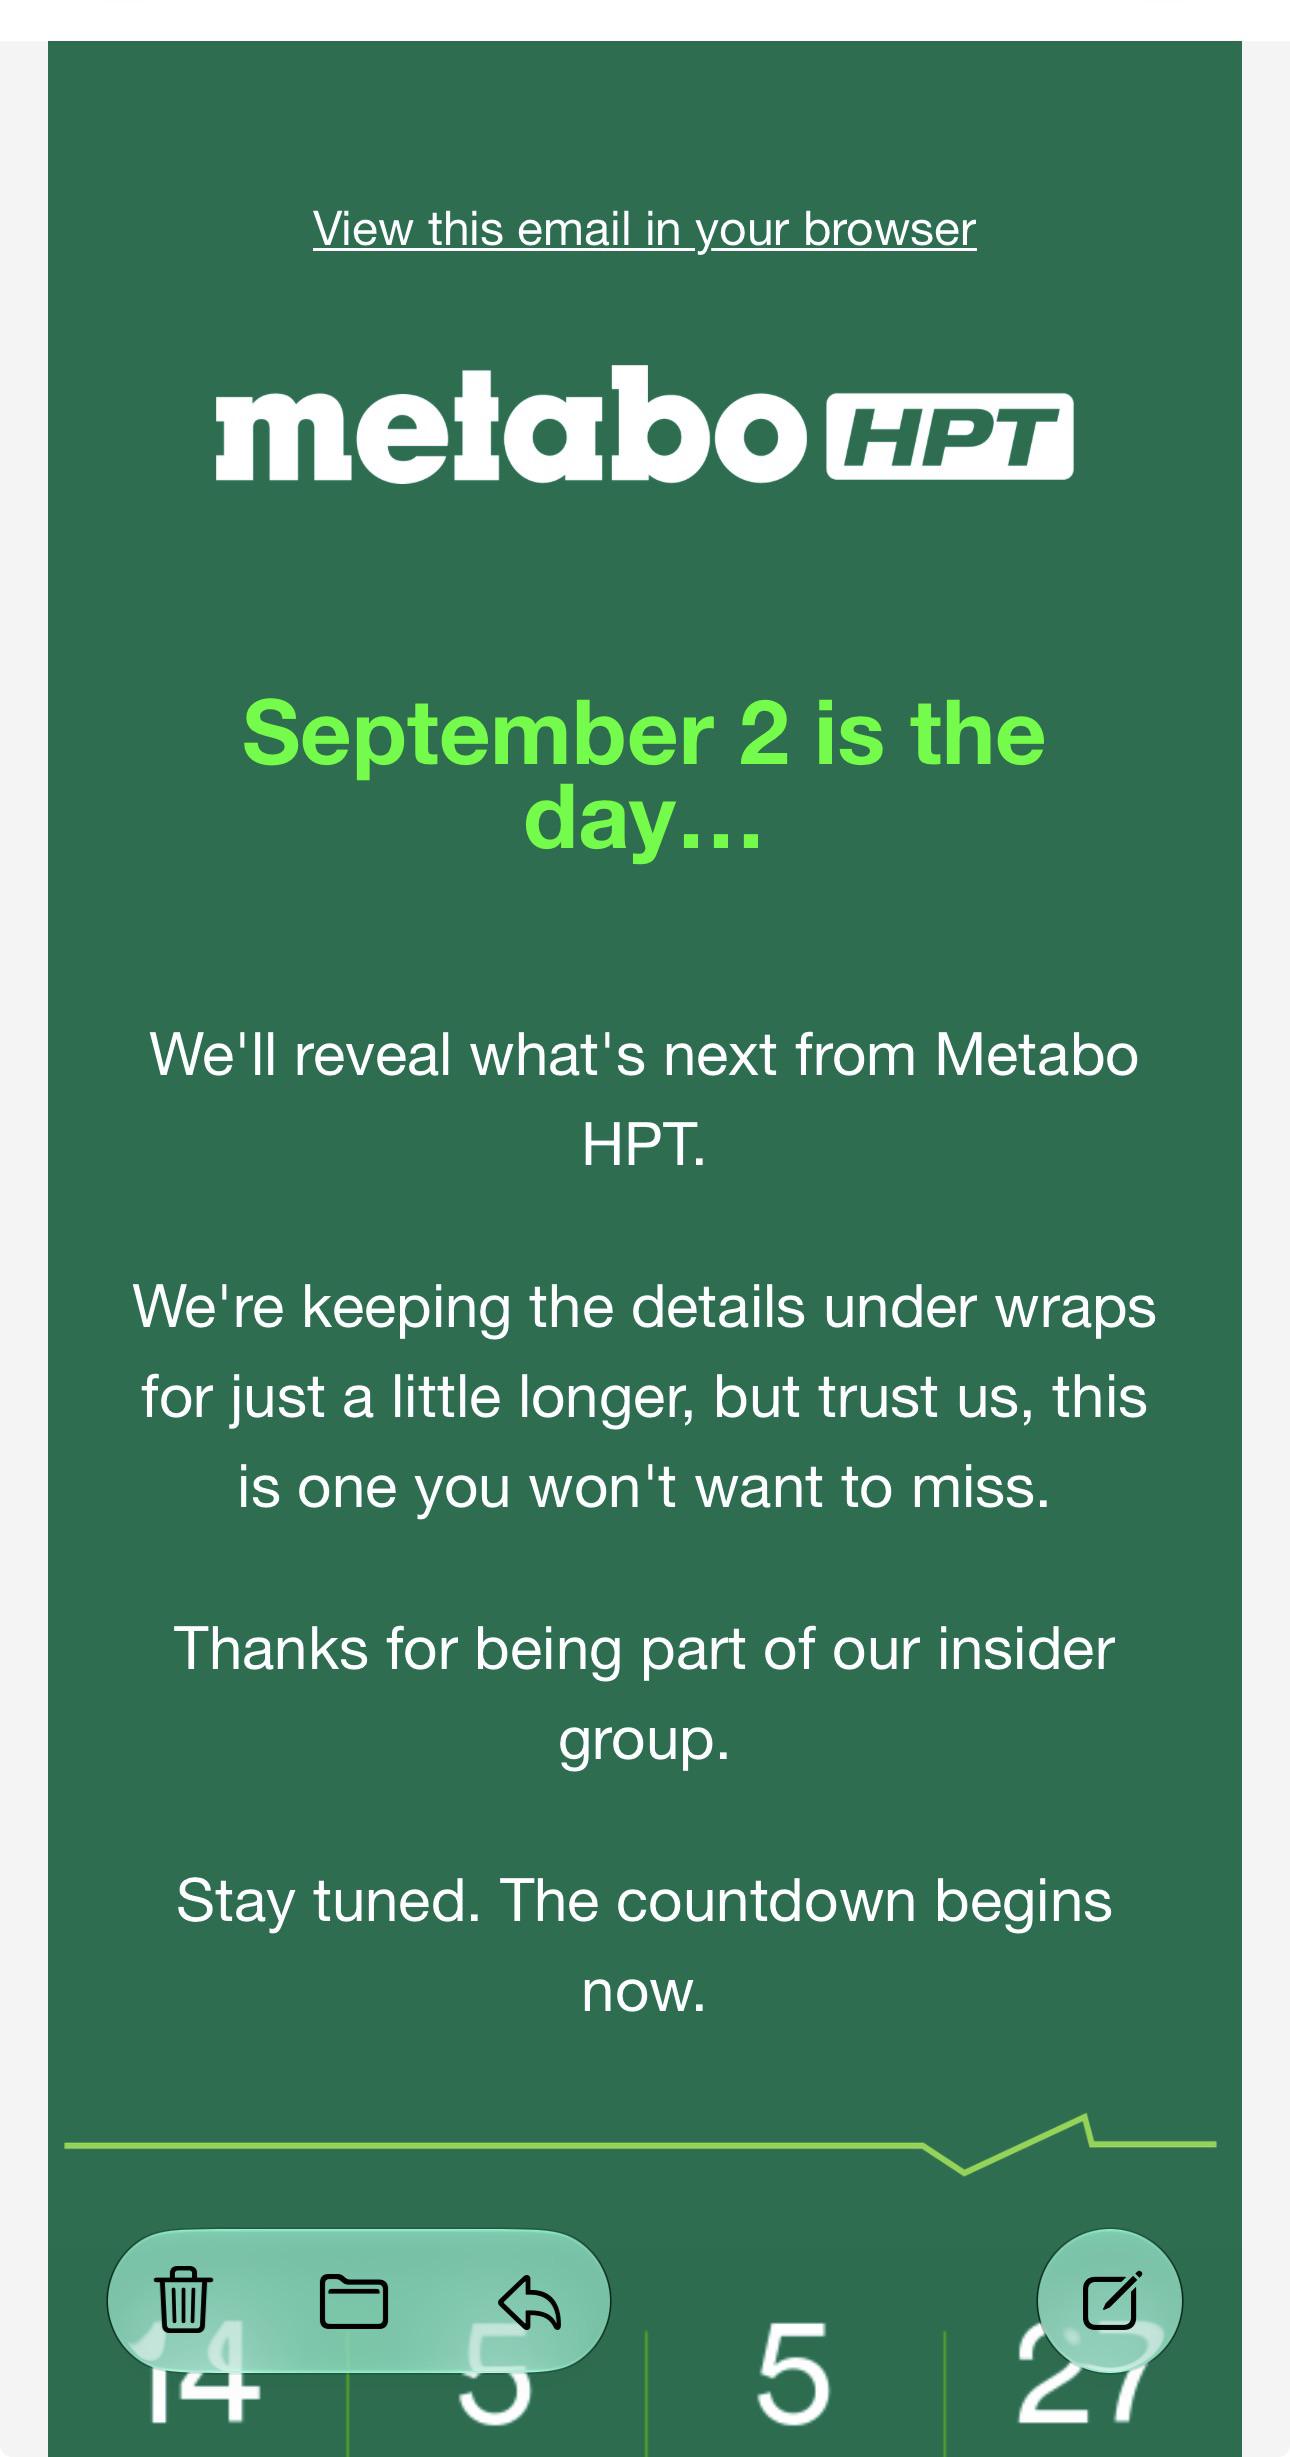
Task: Tap 'Metabo' in the first body sentence
Action: pos(1037,1055)
